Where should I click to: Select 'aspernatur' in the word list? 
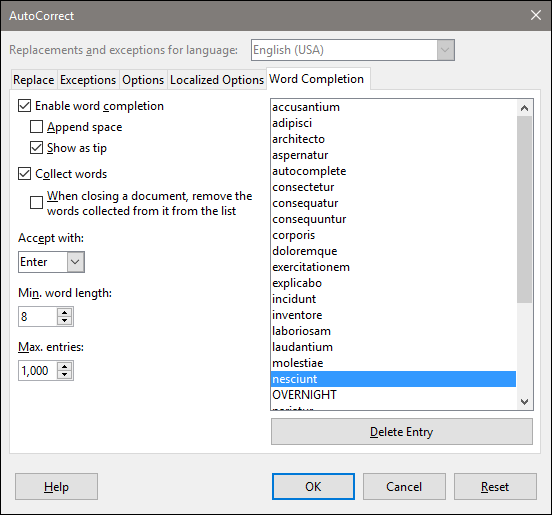coord(393,155)
